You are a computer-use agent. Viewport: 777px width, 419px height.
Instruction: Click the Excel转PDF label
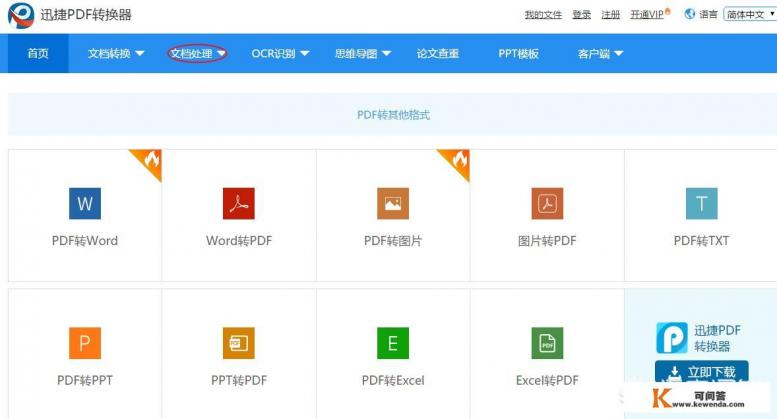click(x=547, y=380)
